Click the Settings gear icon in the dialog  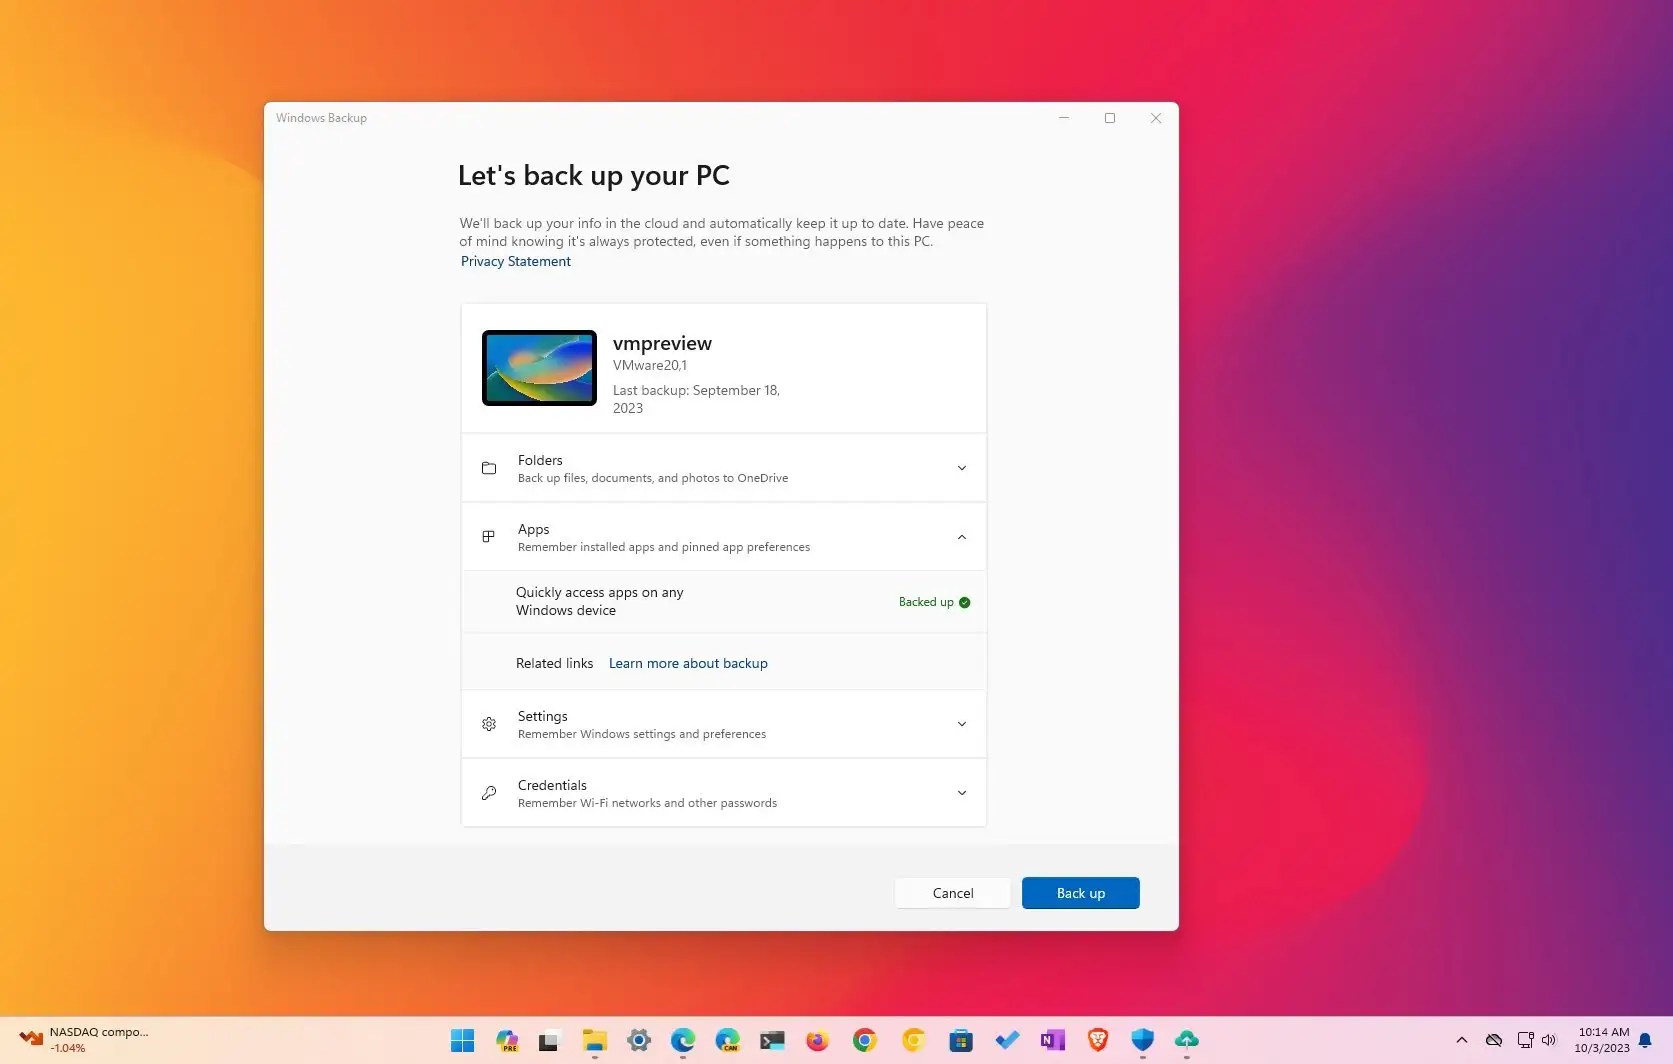click(489, 724)
